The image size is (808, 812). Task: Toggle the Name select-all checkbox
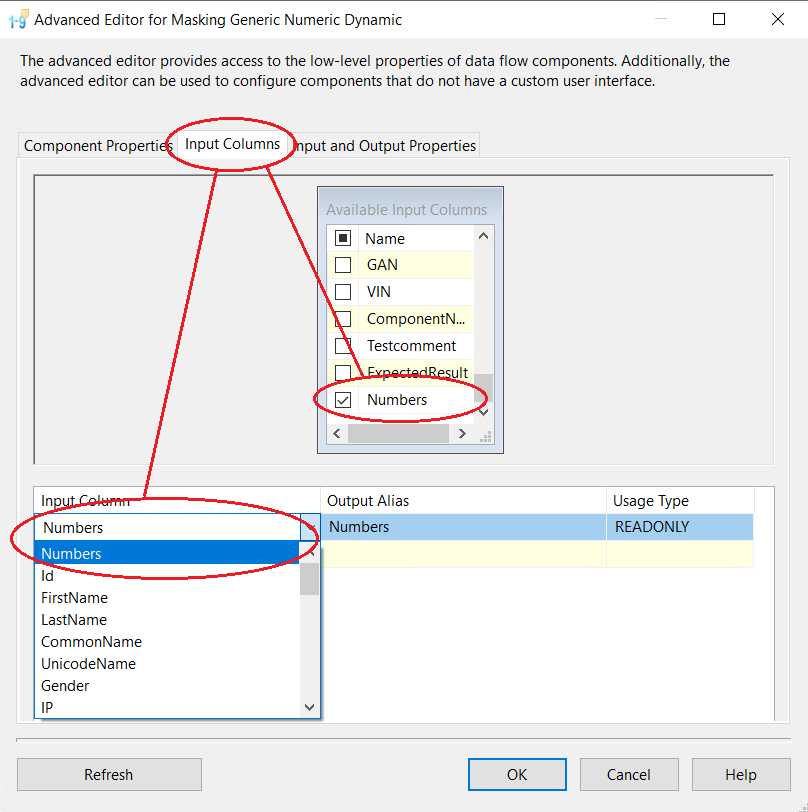click(x=343, y=238)
